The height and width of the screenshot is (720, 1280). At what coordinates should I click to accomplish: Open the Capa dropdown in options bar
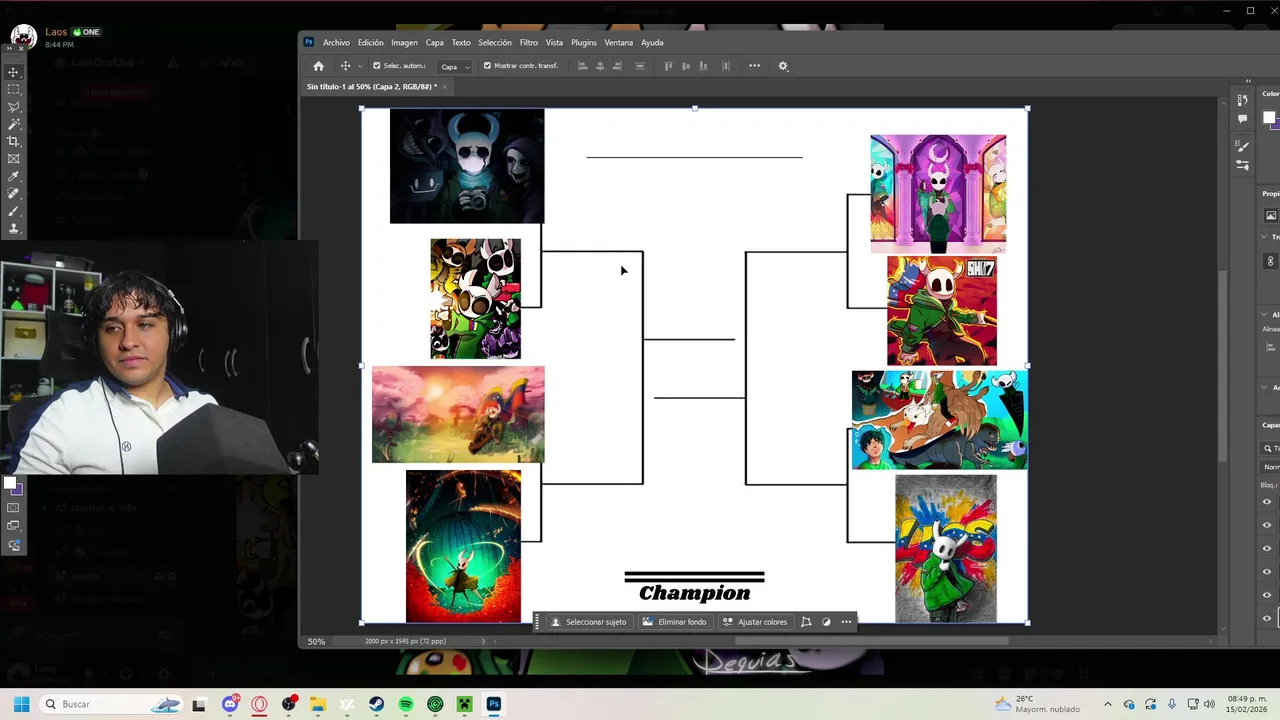(455, 66)
